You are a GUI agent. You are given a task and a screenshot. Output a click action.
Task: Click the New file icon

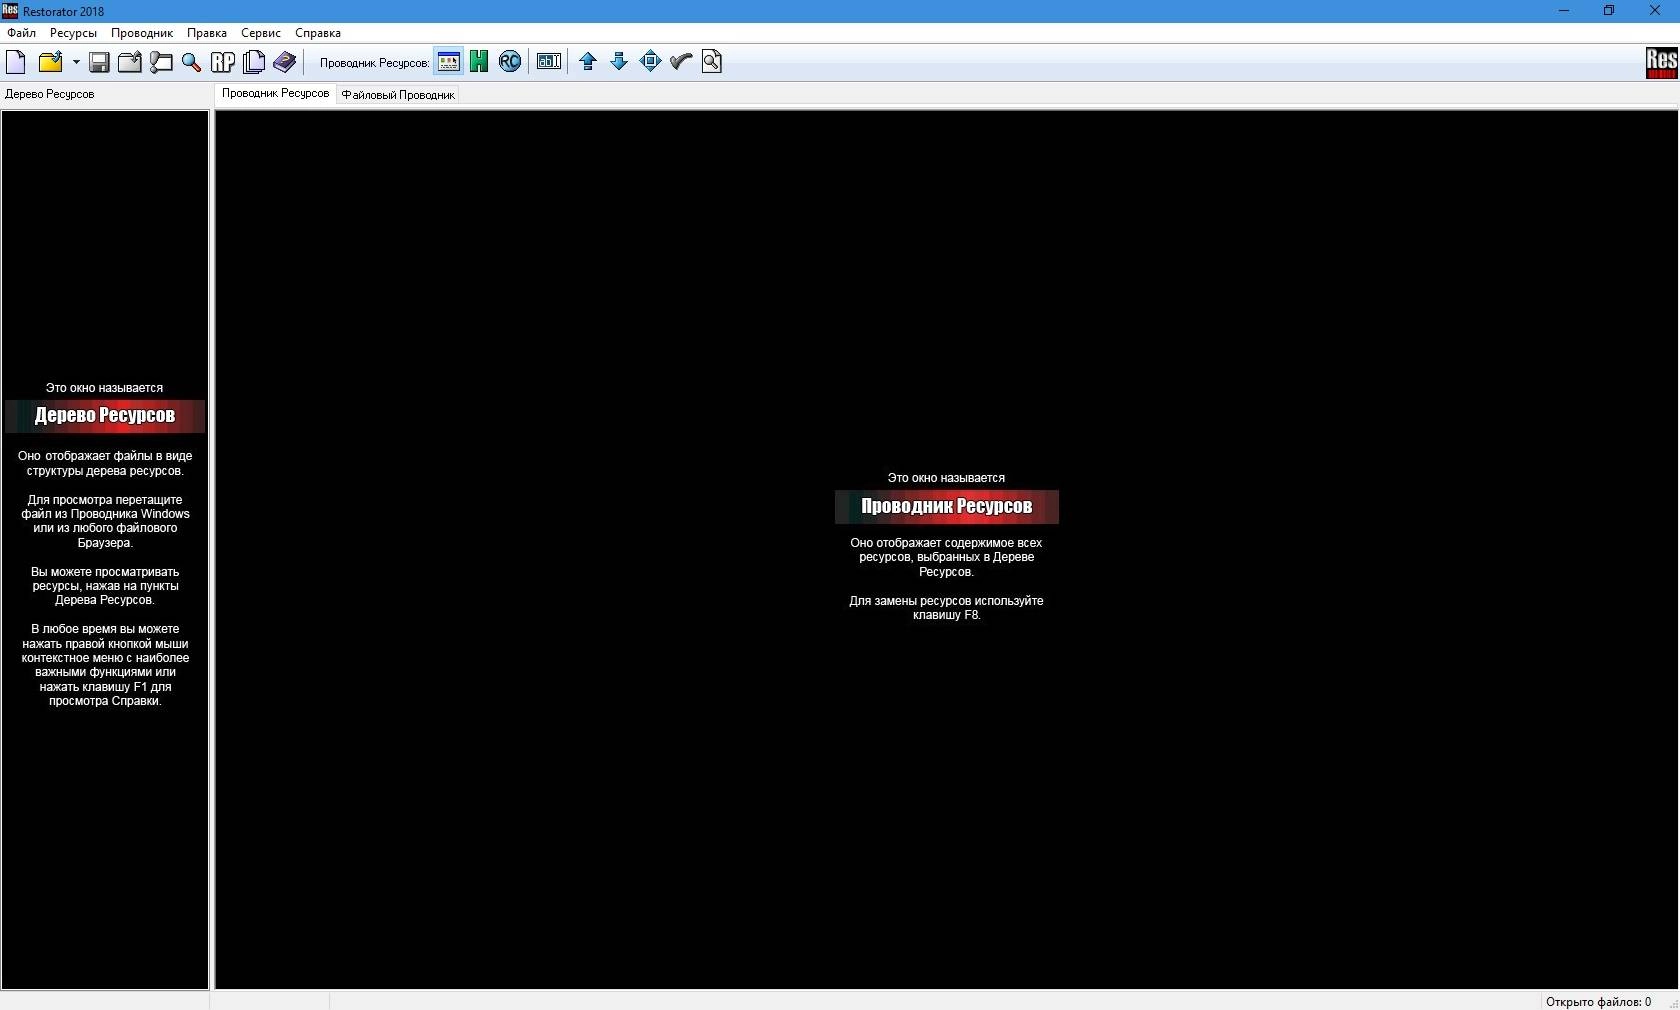(x=16, y=62)
